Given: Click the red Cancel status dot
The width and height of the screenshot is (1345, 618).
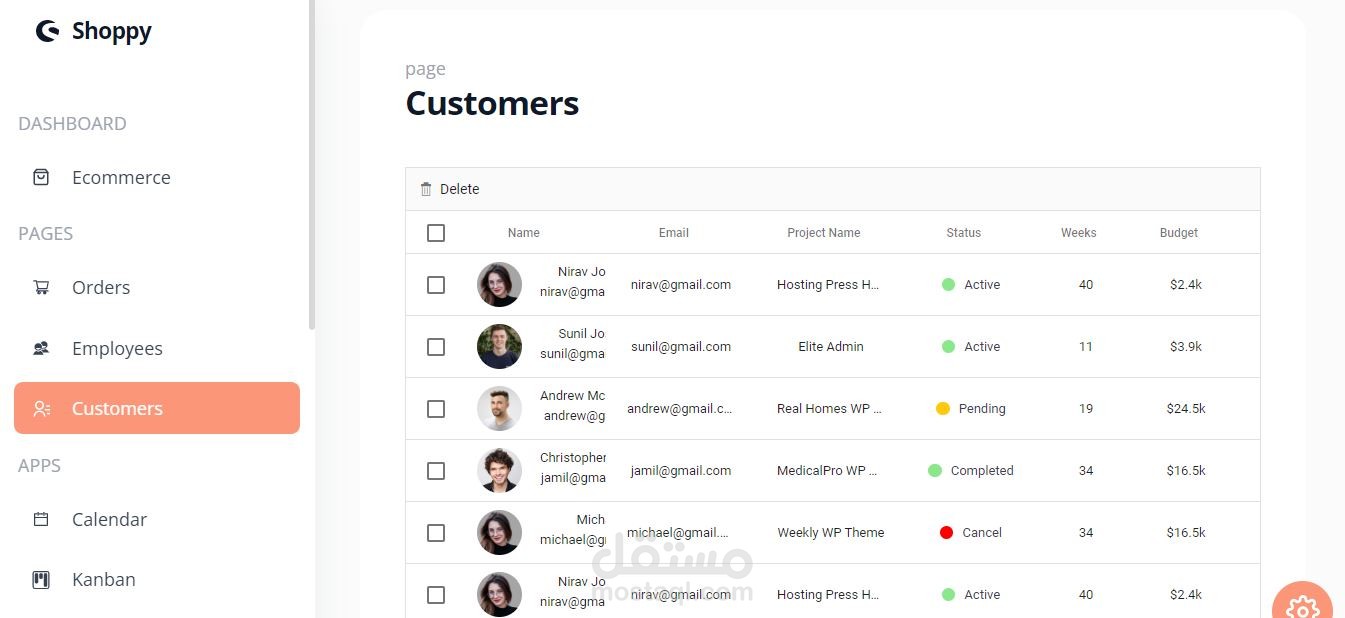Looking at the screenshot, I should 946,533.
